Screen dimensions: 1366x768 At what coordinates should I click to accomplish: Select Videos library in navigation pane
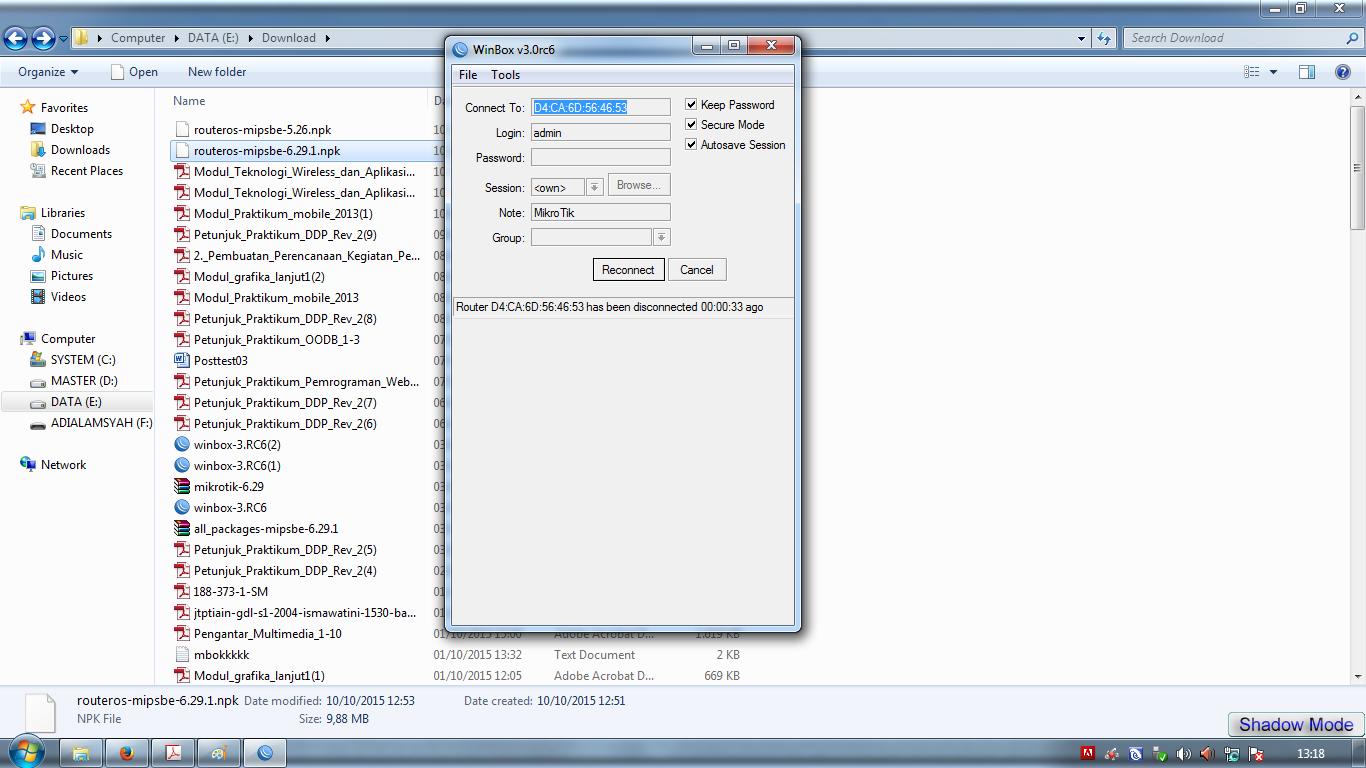point(68,297)
